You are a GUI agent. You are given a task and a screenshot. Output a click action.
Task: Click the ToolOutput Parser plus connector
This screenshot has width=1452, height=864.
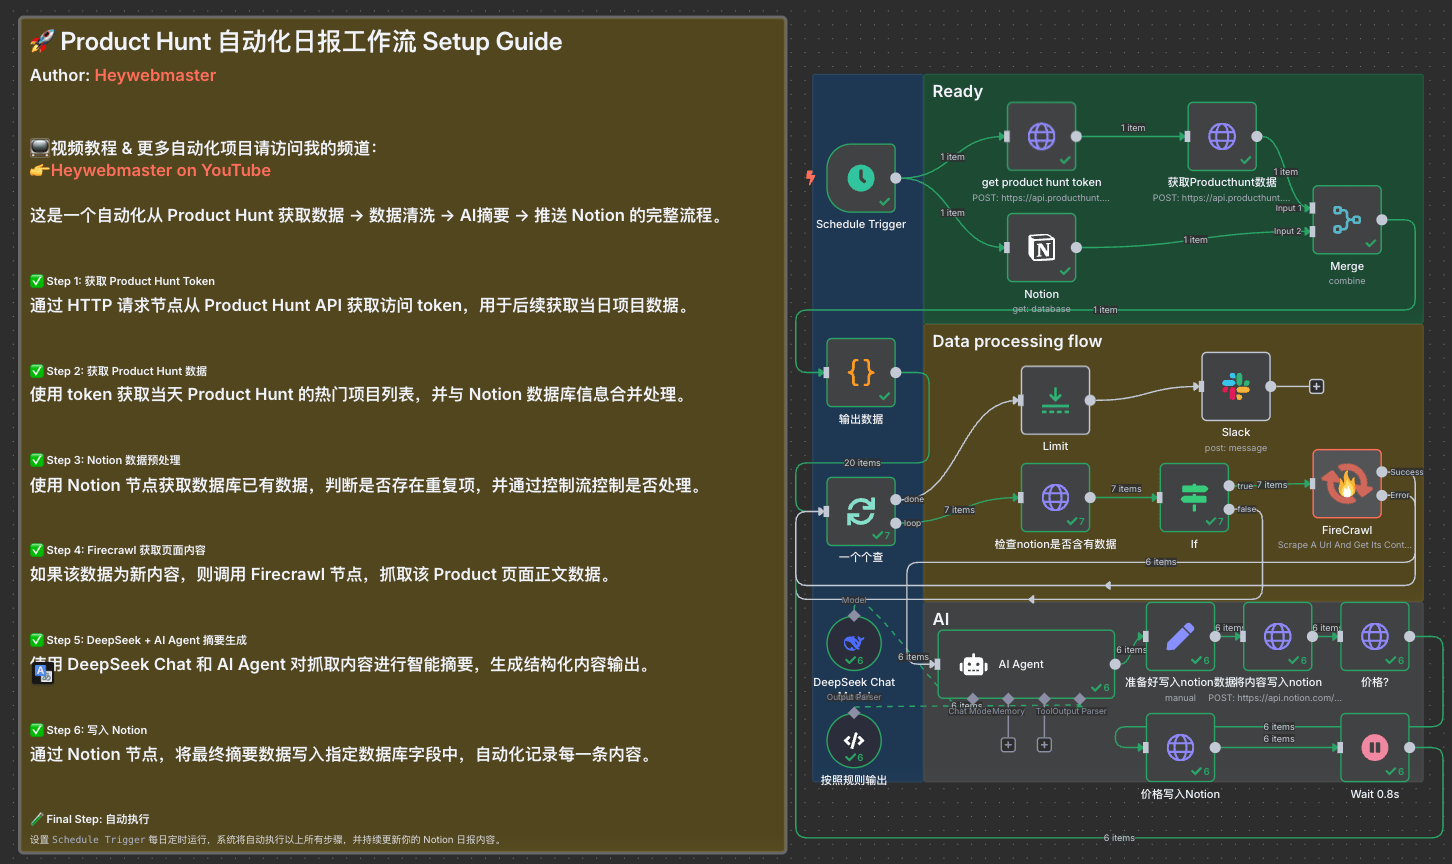pos(1044,744)
